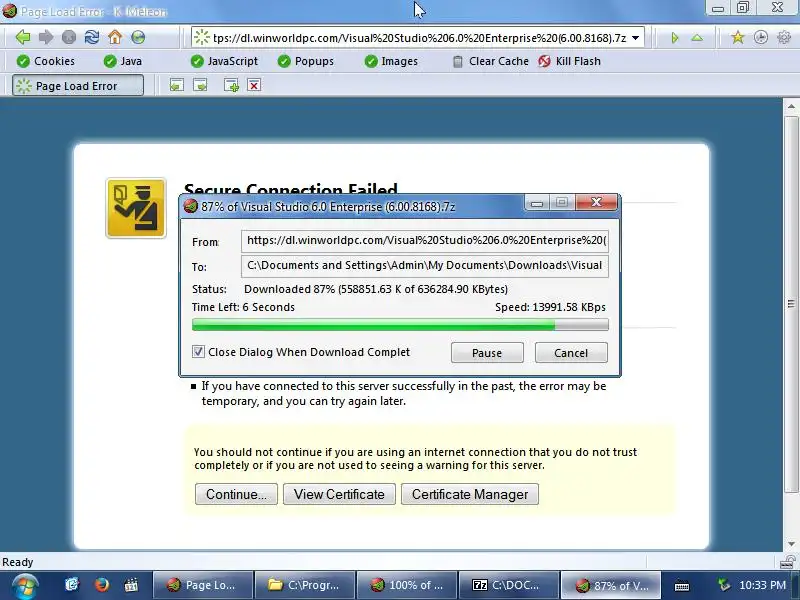Switch to the 7z C:\DOC... taskbar button
Screen dimensions: 800x600
(x=509, y=585)
